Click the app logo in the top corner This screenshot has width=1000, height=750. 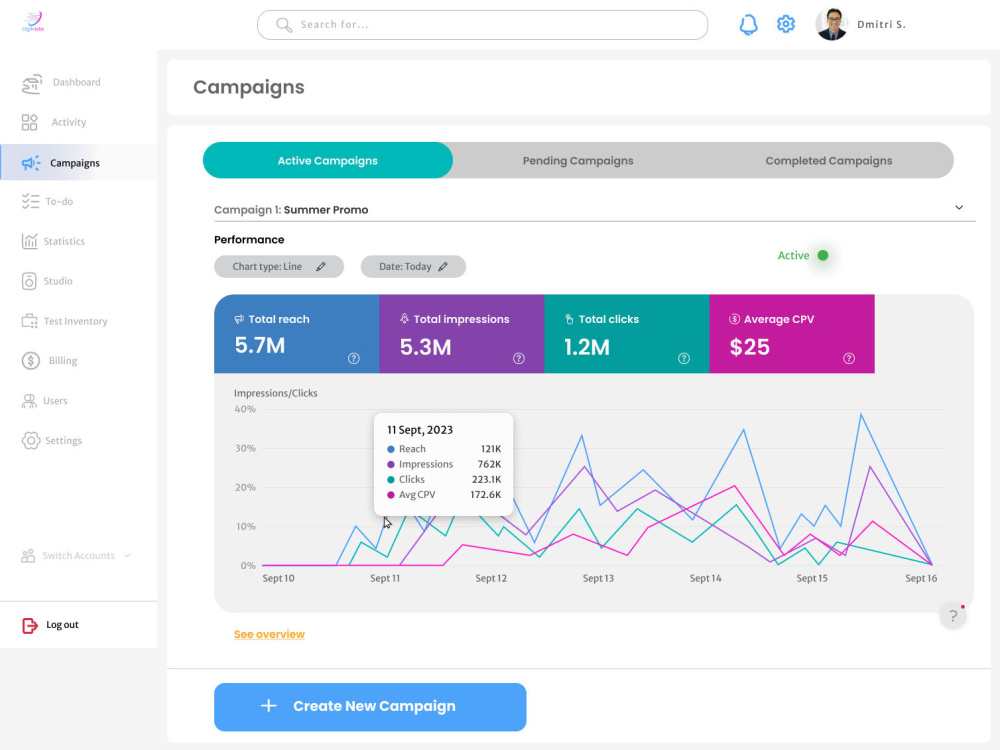tap(33, 21)
